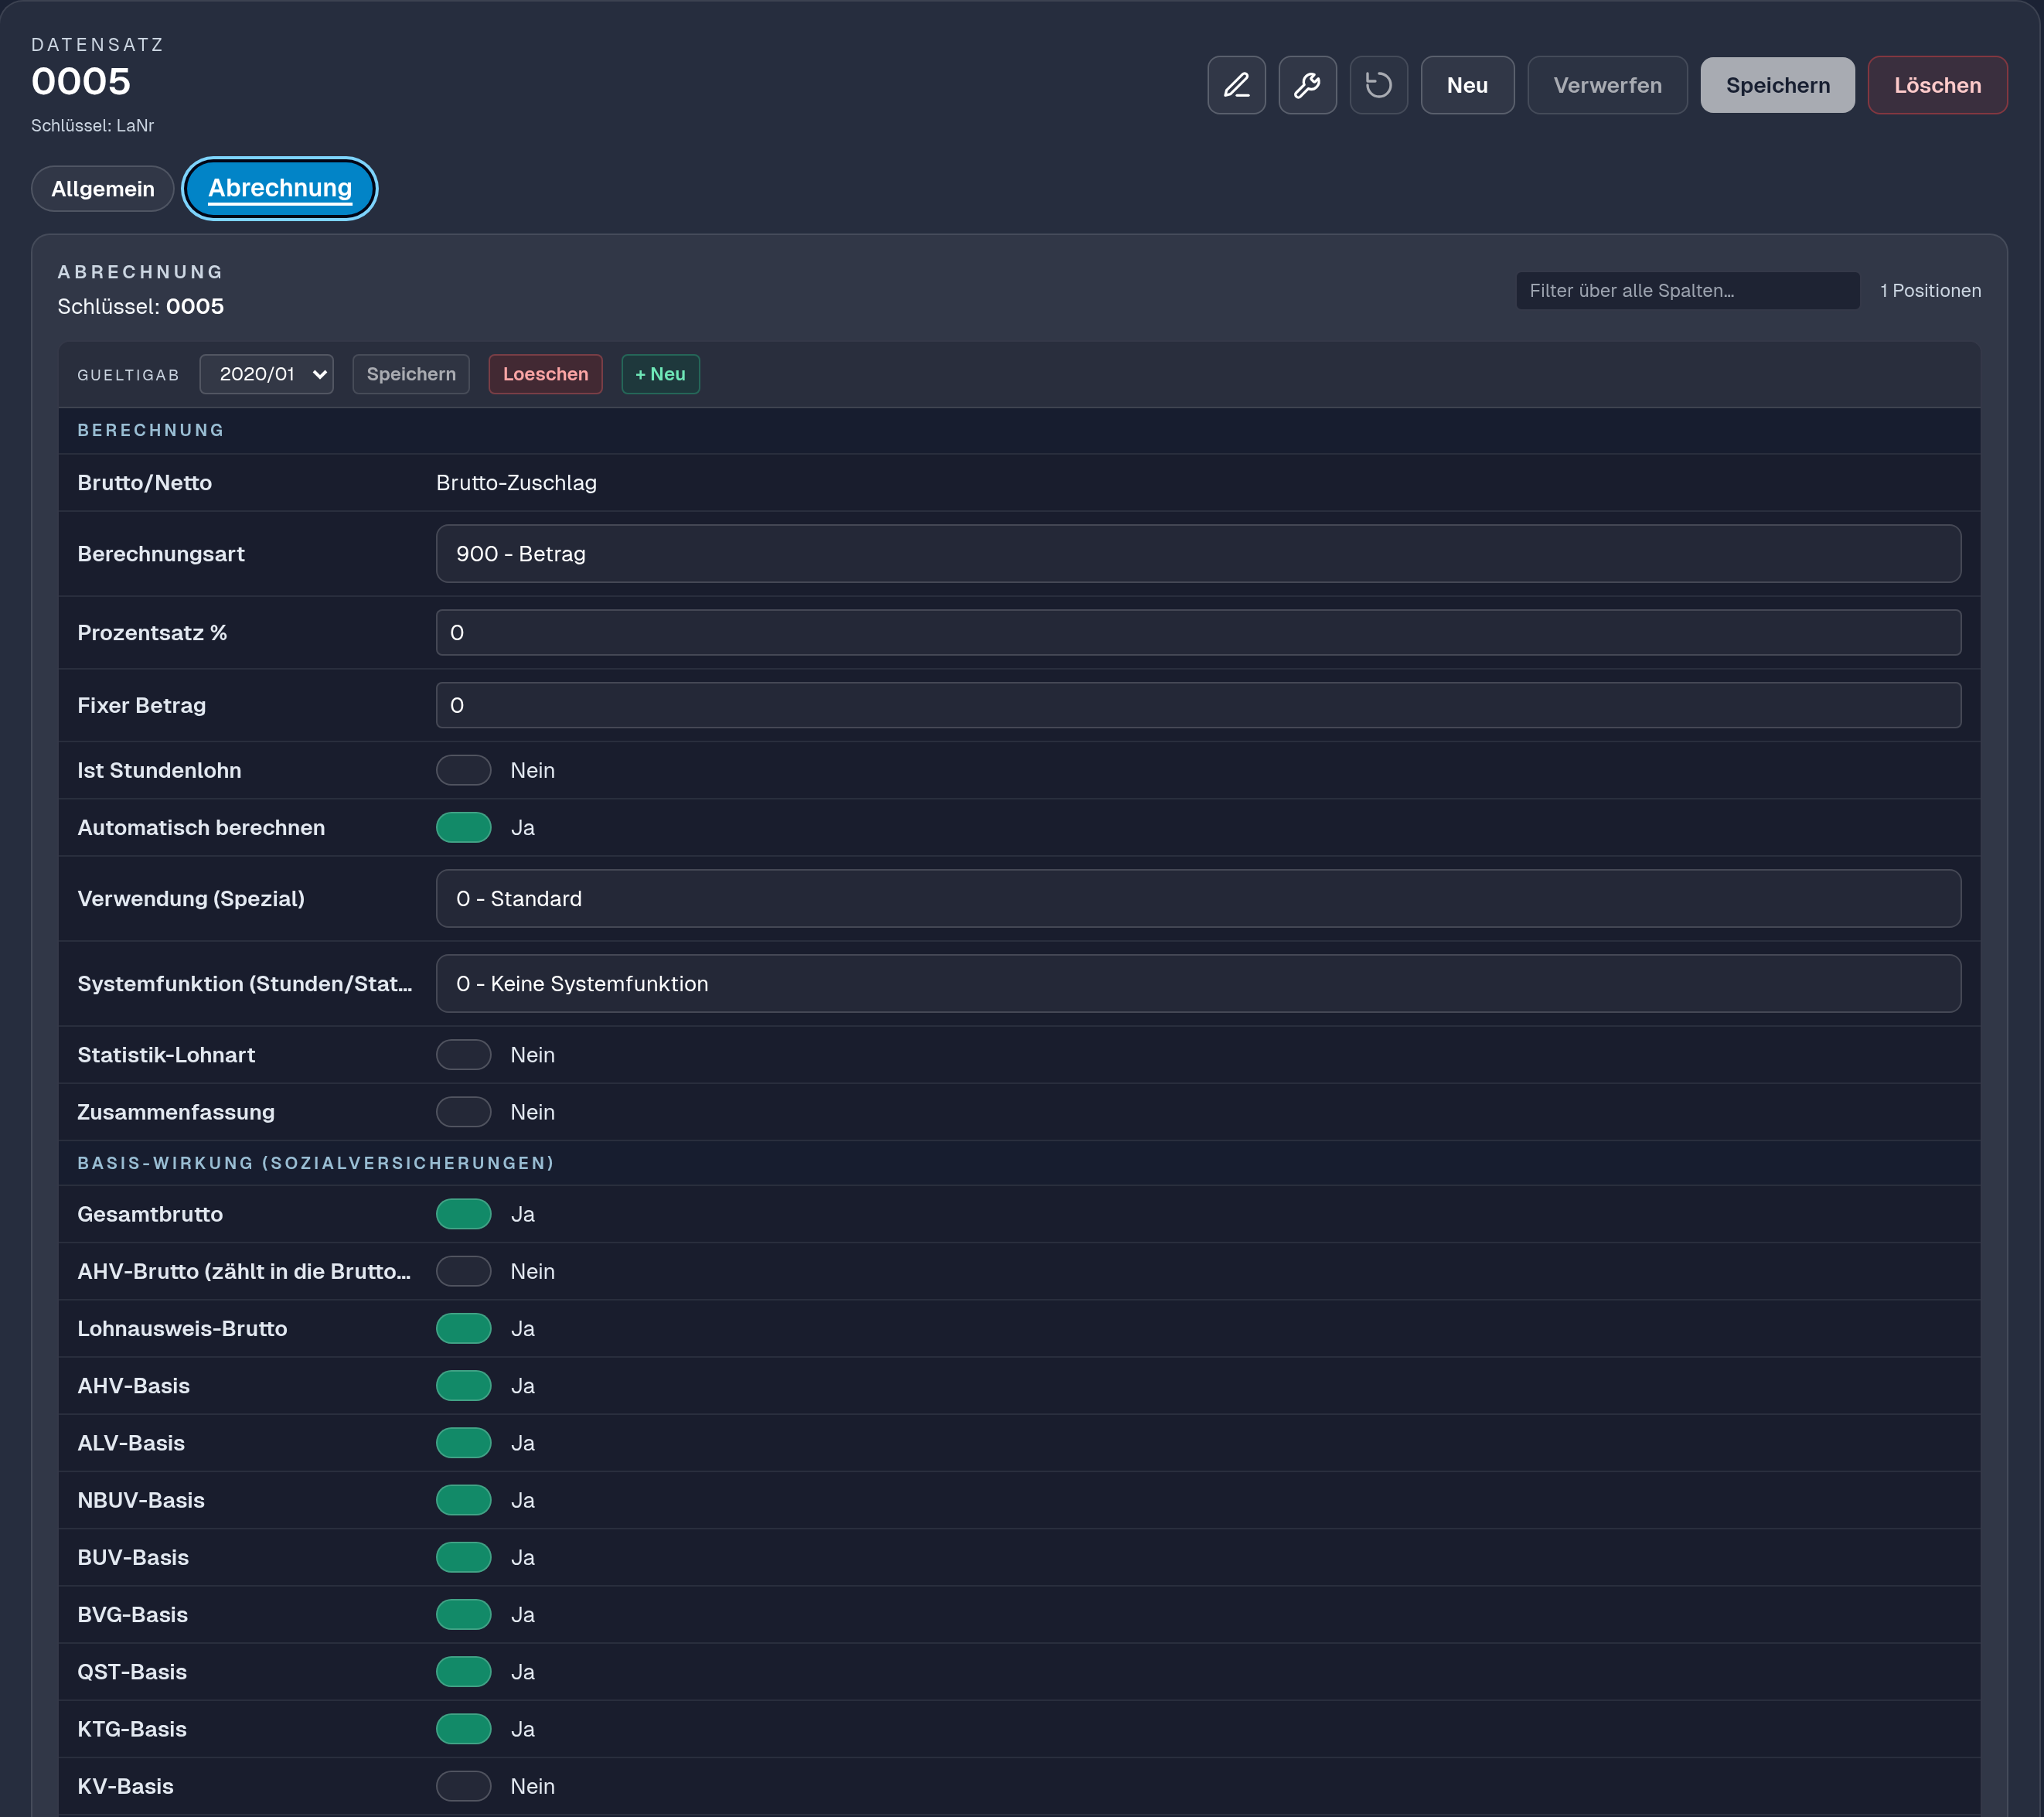This screenshot has height=1817, width=2044.
Task: Click the red Loeschen button
Action: [x=545, y=374]
